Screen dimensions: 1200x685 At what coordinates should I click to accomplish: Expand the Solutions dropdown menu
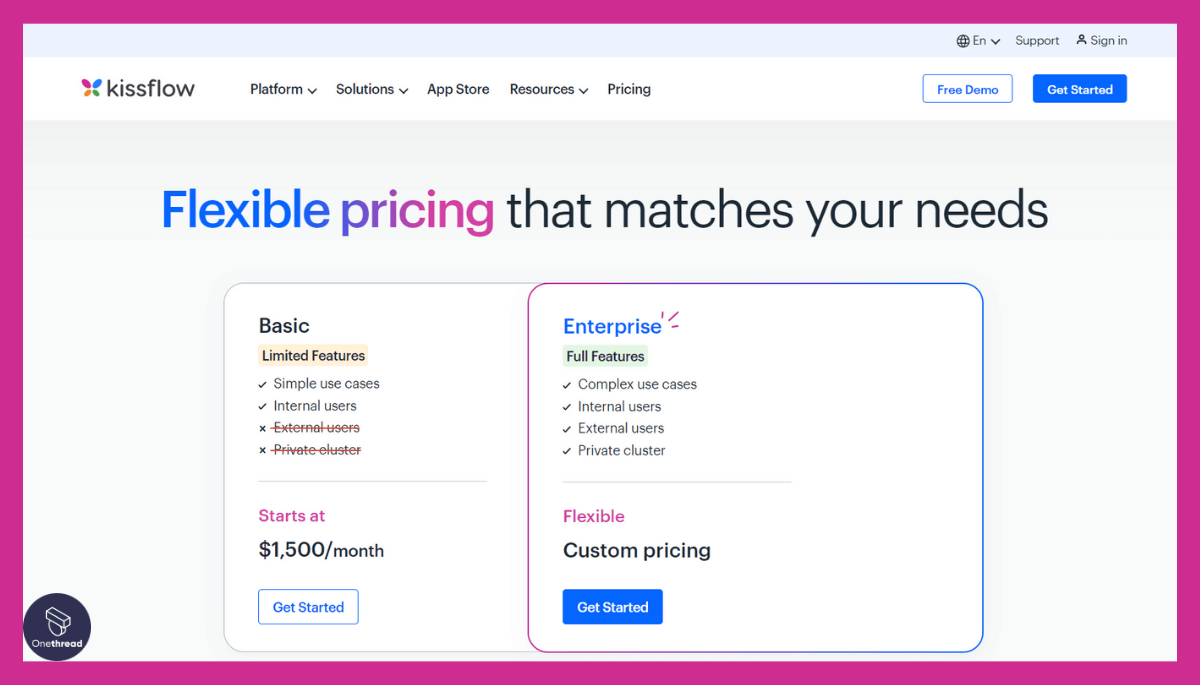[371, 89]
